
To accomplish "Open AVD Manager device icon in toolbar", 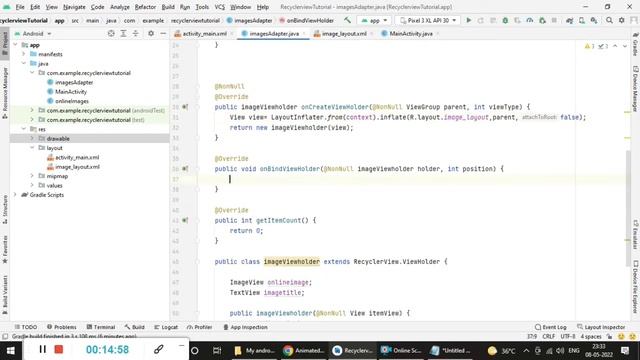I will (582, 20).
